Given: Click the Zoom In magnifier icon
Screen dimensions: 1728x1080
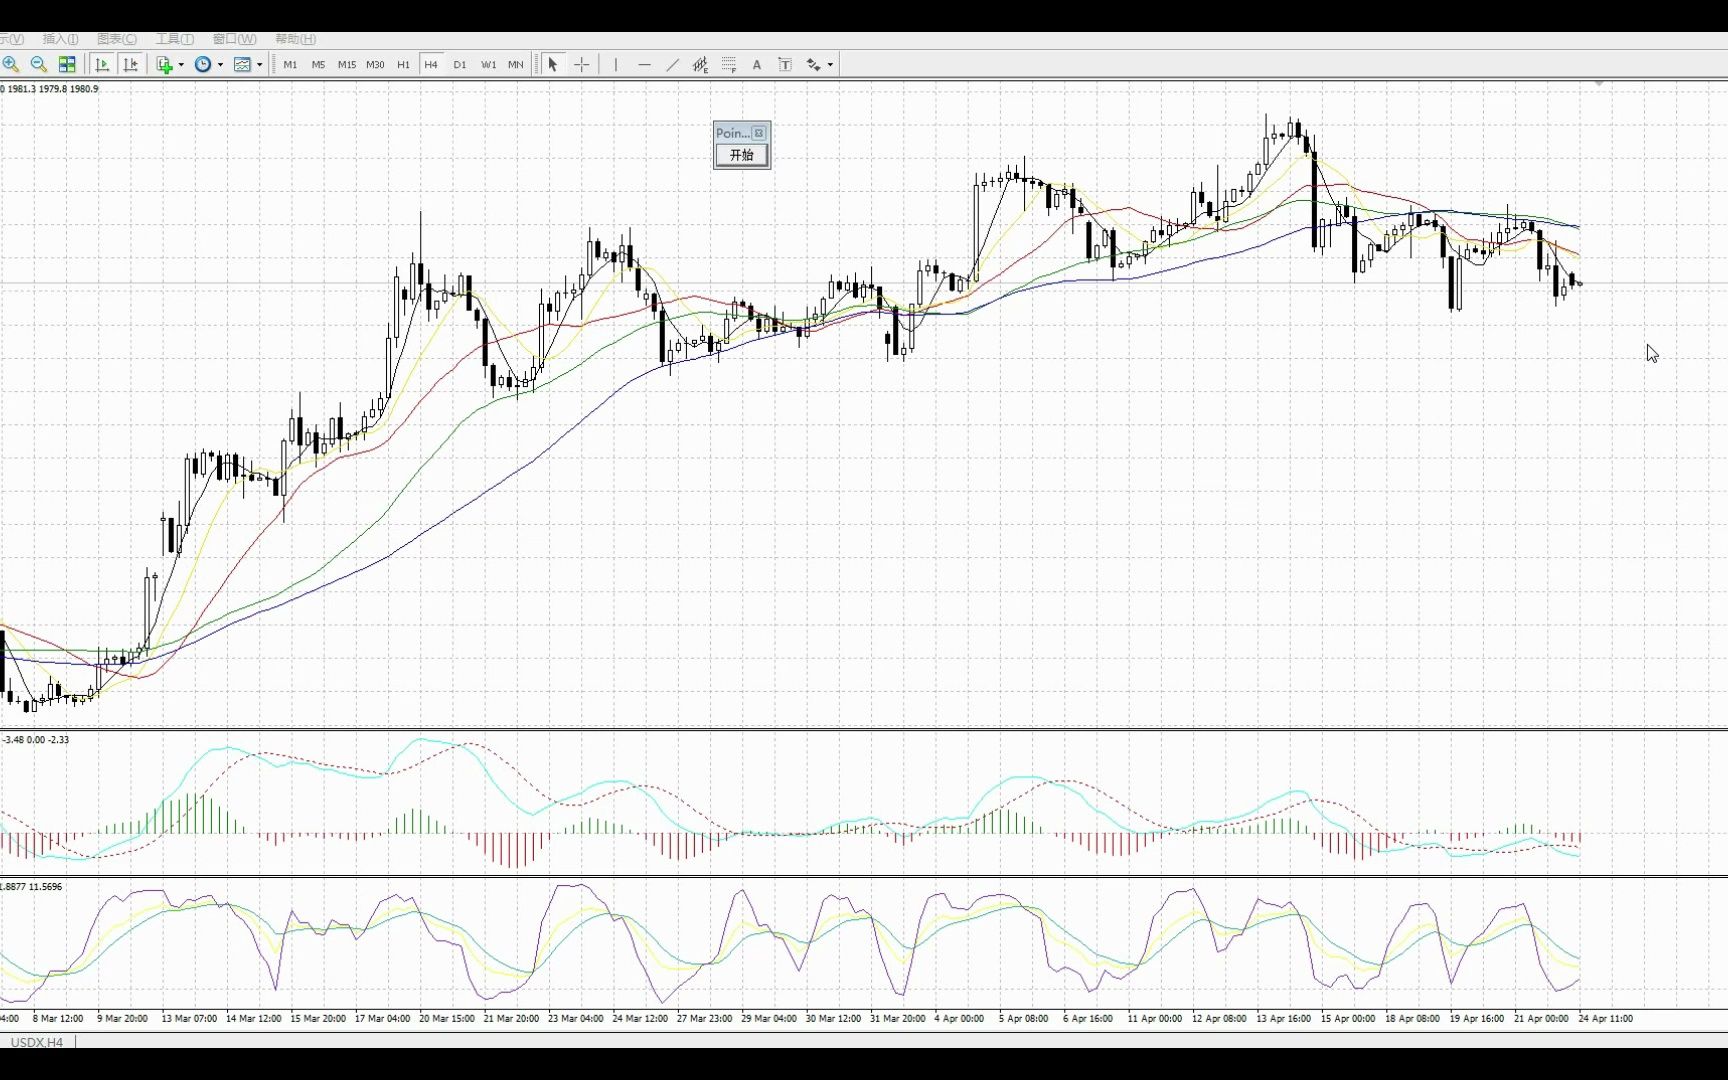Looking at the screenshot, I should click(x=11, y=64).
